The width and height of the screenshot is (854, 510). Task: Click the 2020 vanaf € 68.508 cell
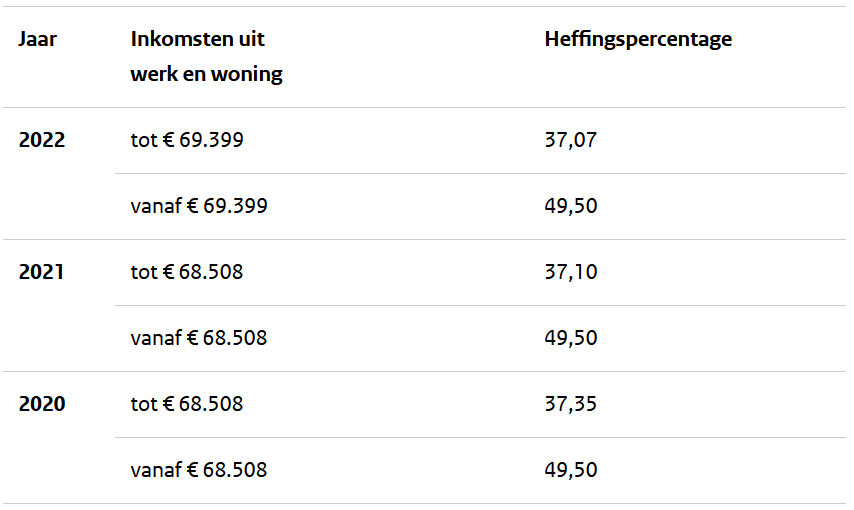coord(199,470)
